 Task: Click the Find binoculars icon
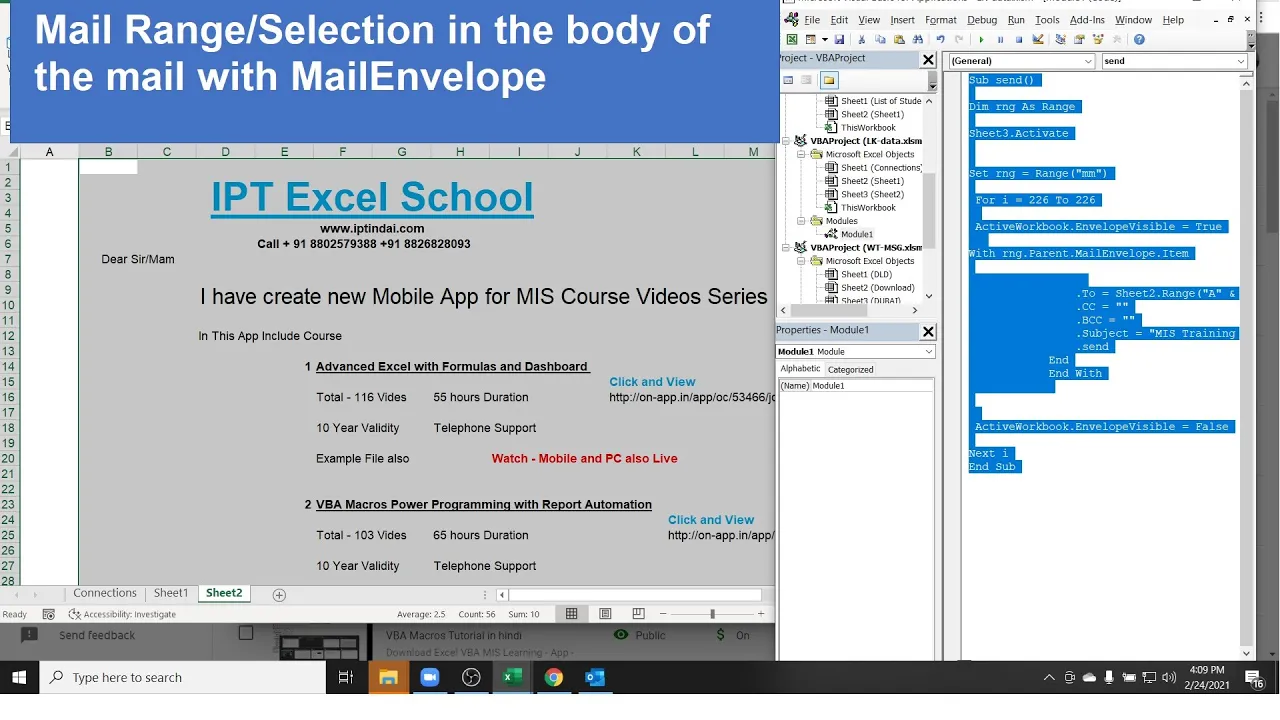[x=918, y=40]
